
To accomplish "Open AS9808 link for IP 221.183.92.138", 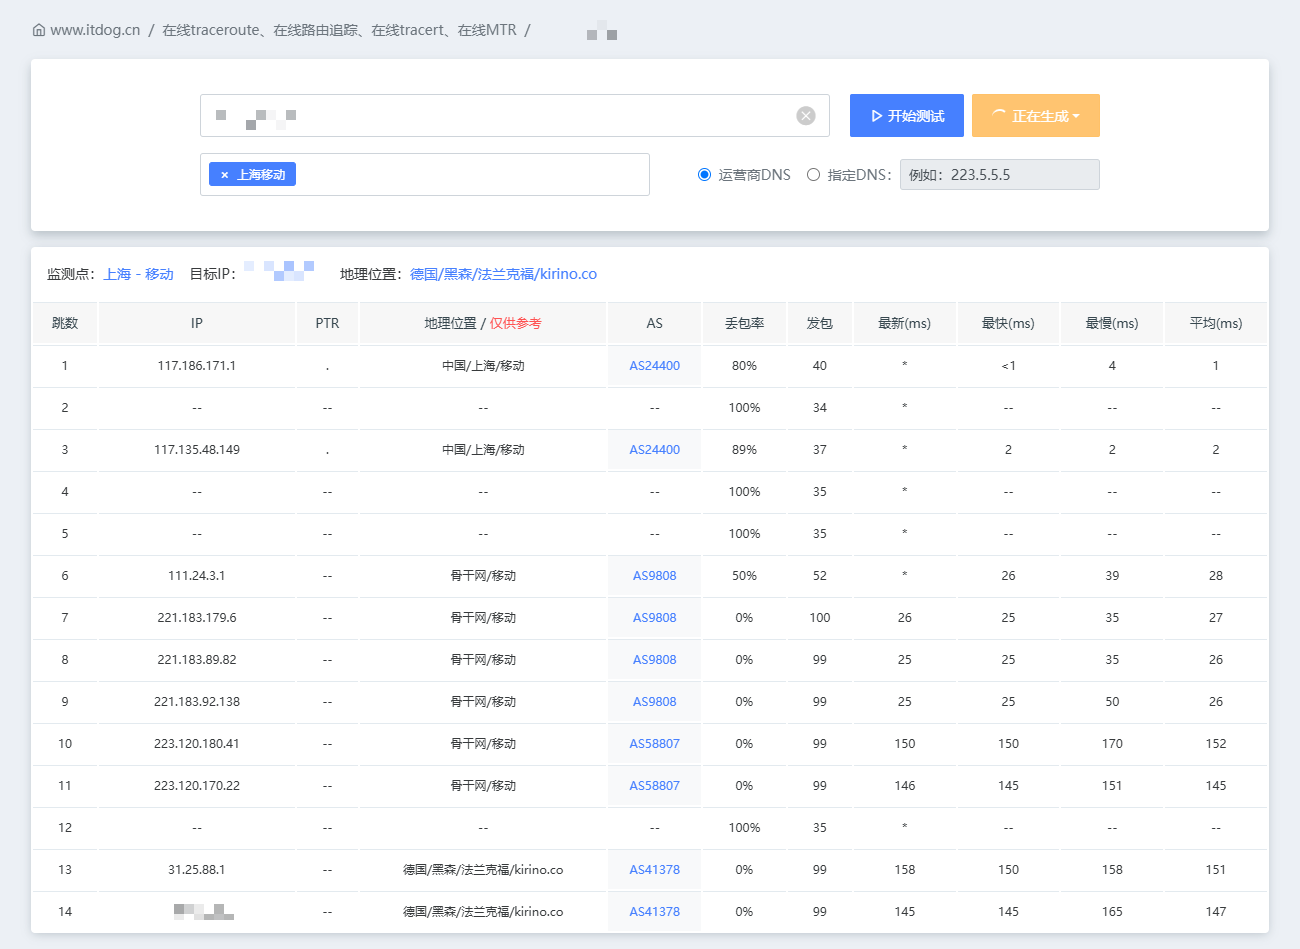I will click(655, 702).
